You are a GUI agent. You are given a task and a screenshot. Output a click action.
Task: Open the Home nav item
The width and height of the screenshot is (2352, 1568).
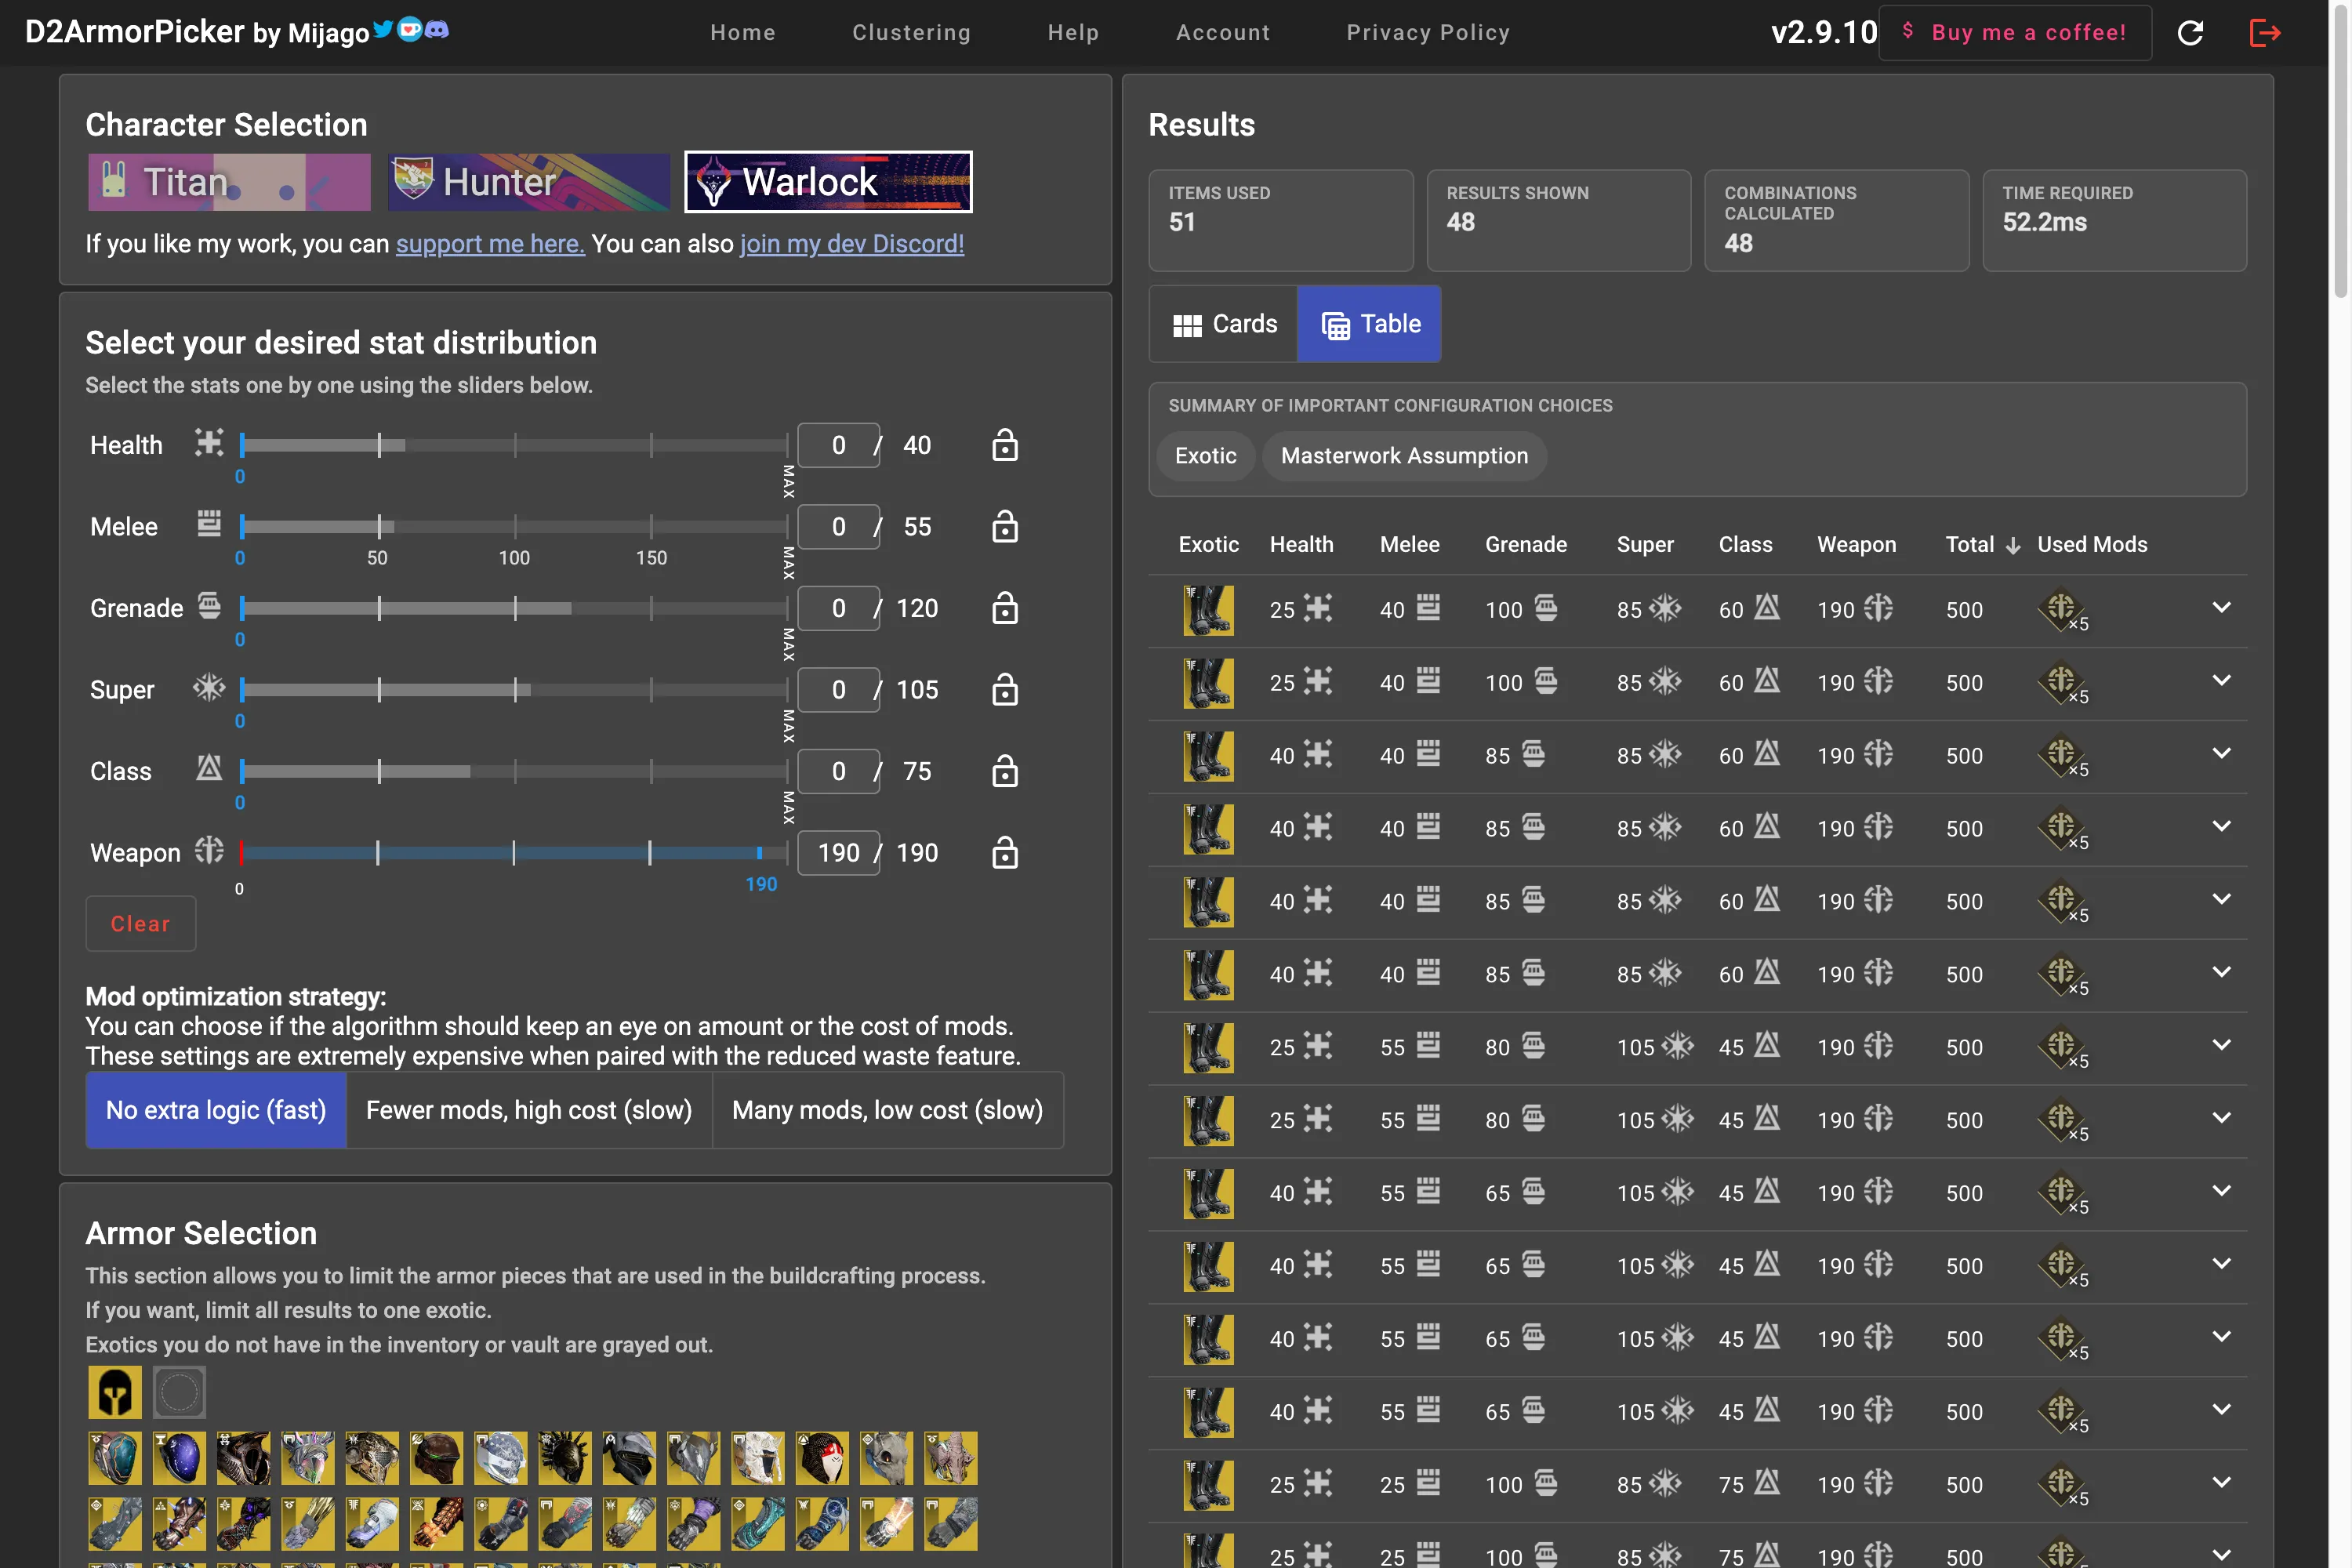pyautogui.click(x=743, y=32)
